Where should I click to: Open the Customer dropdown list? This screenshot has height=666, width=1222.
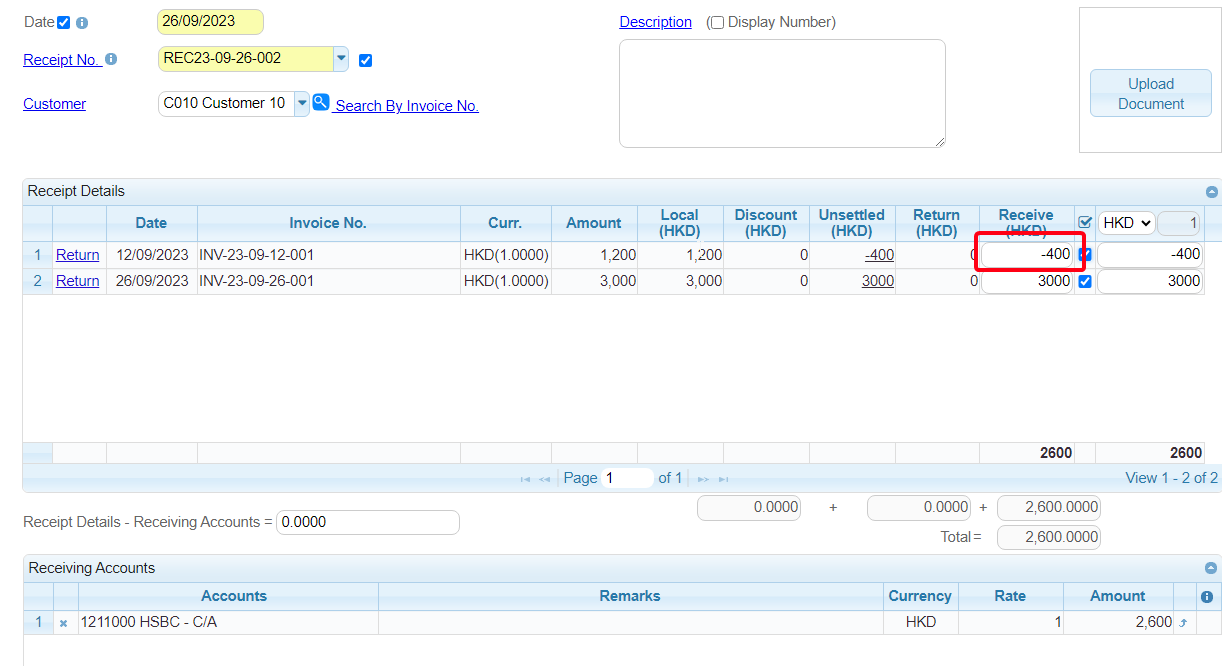[x=301, y=103]
